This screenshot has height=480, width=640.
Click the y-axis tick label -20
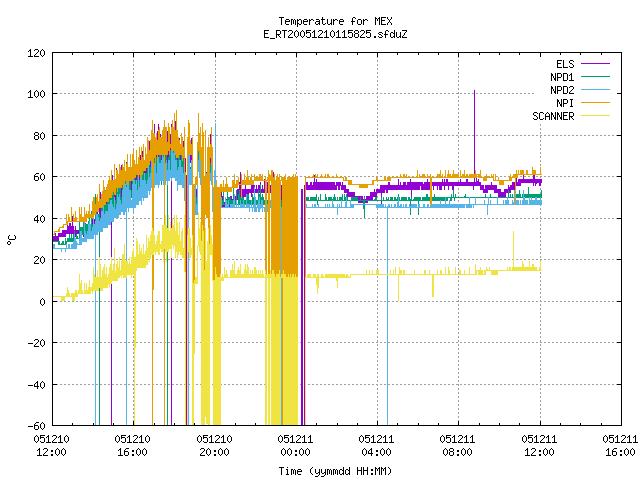(x=36, y=343)
